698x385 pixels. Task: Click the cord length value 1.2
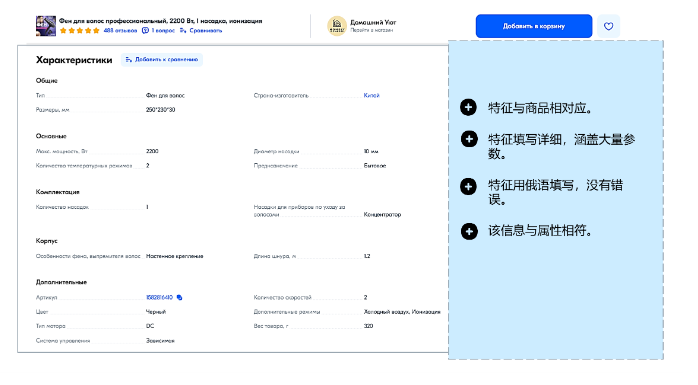(x=367, y=256)
